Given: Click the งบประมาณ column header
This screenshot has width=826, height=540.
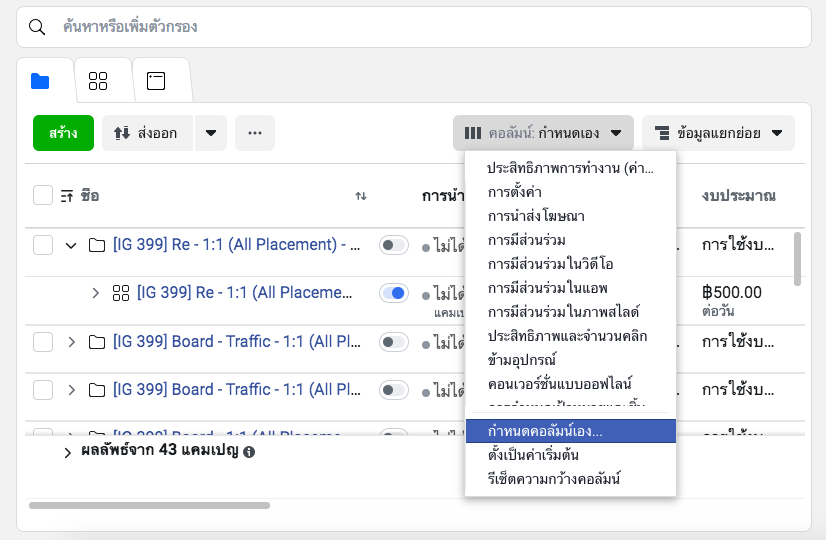Looking at the screenshot, I should tap(739, 196).
